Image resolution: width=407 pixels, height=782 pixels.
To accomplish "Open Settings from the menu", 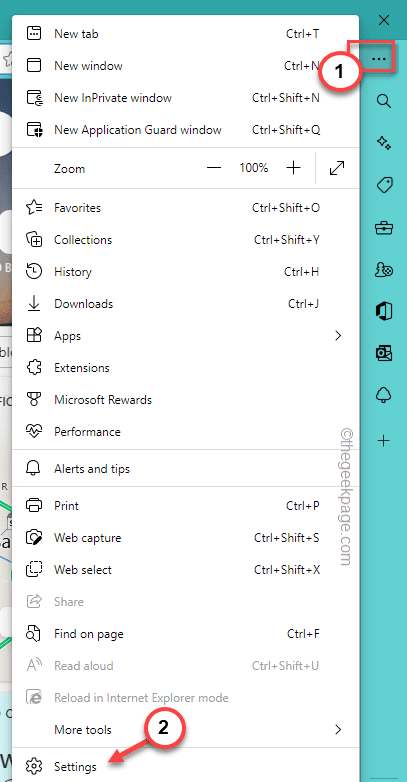I will (186, 766).
